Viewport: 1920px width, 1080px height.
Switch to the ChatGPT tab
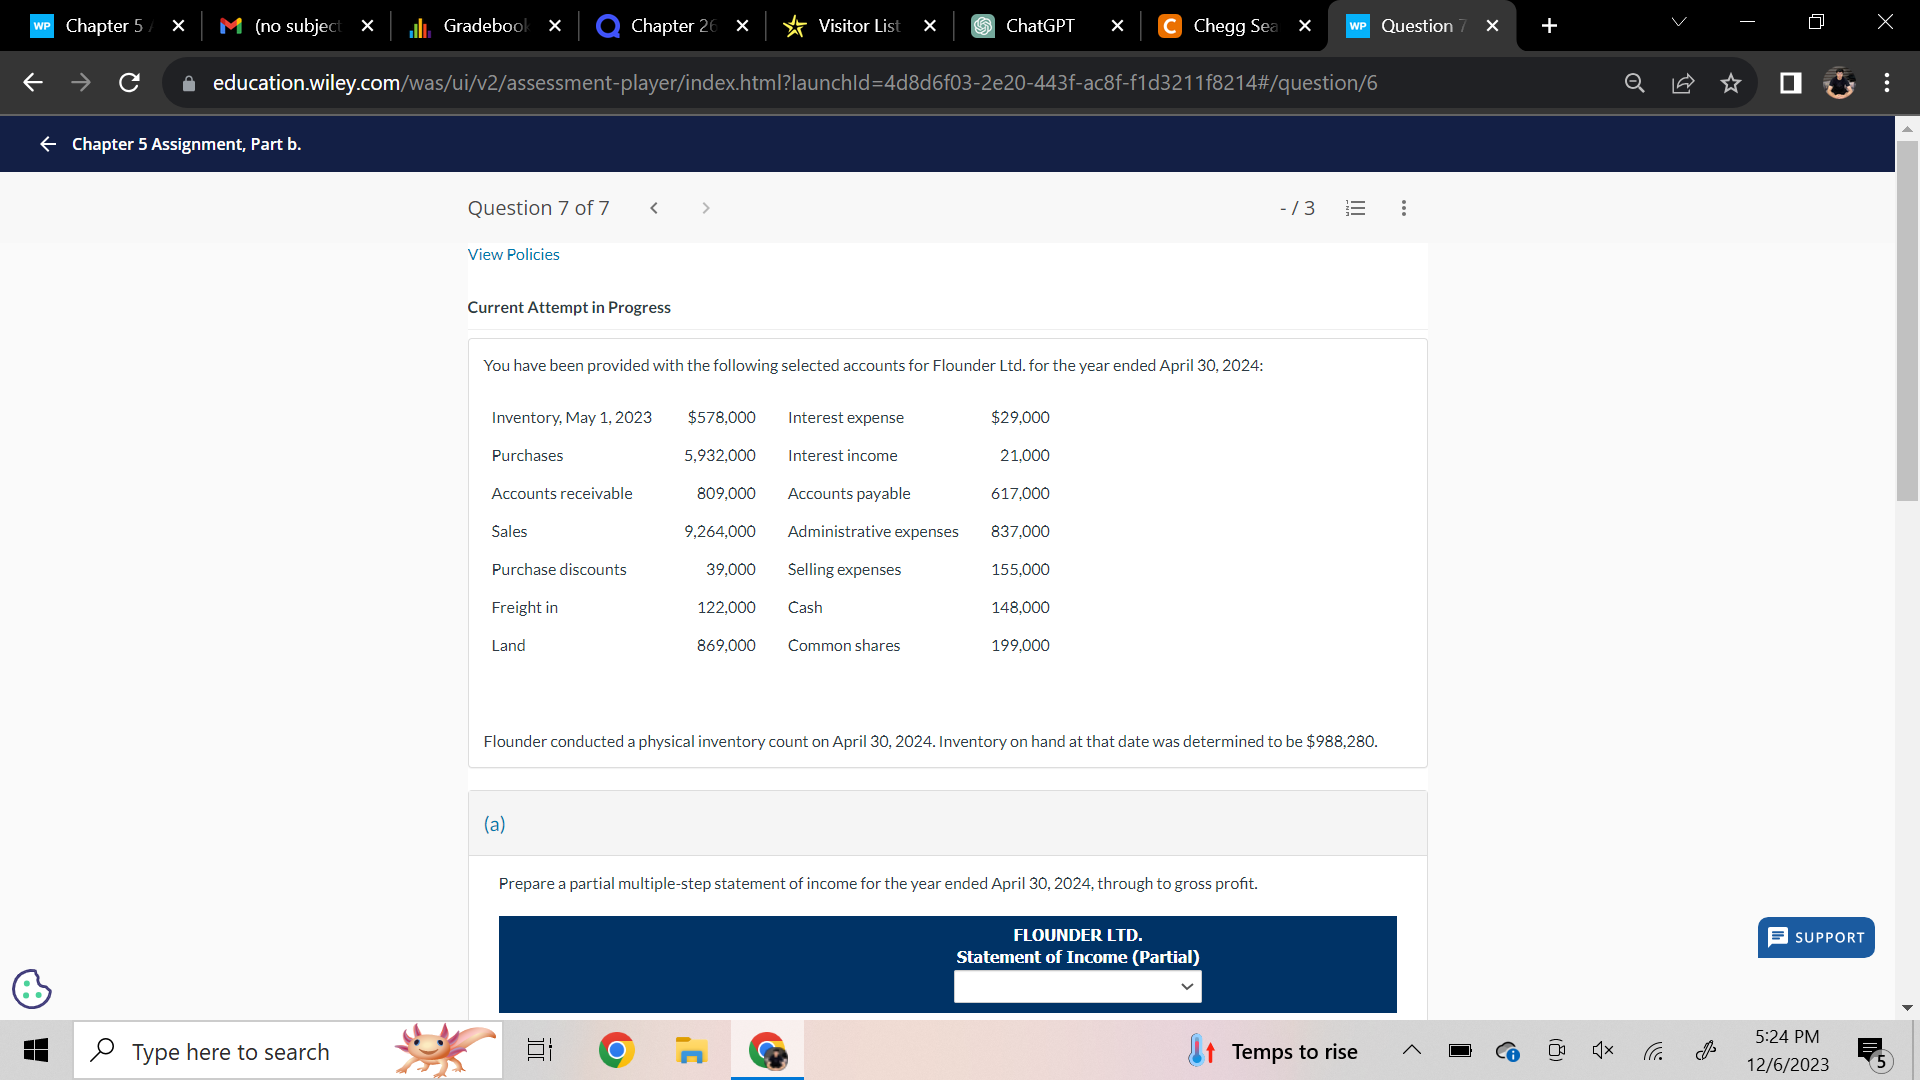pos(1037,25)
